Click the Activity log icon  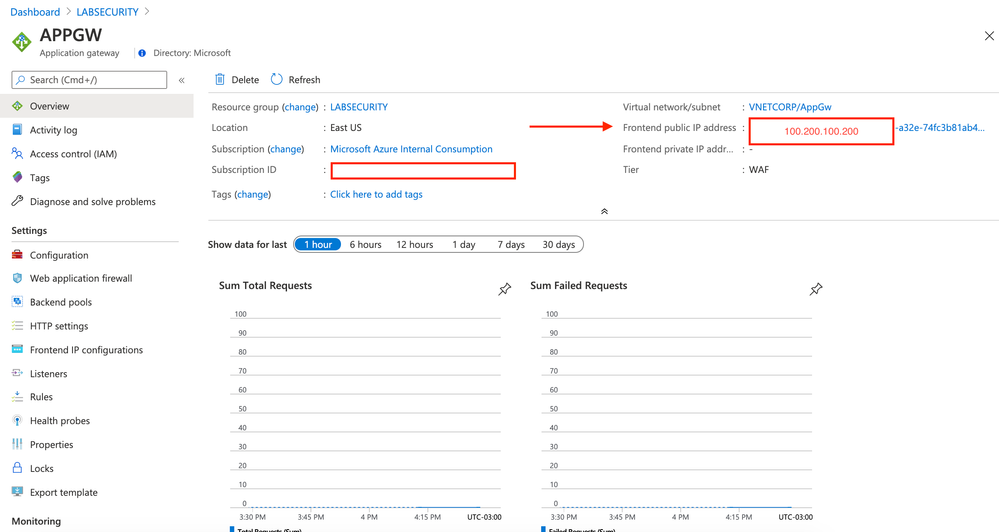point(17,130)
